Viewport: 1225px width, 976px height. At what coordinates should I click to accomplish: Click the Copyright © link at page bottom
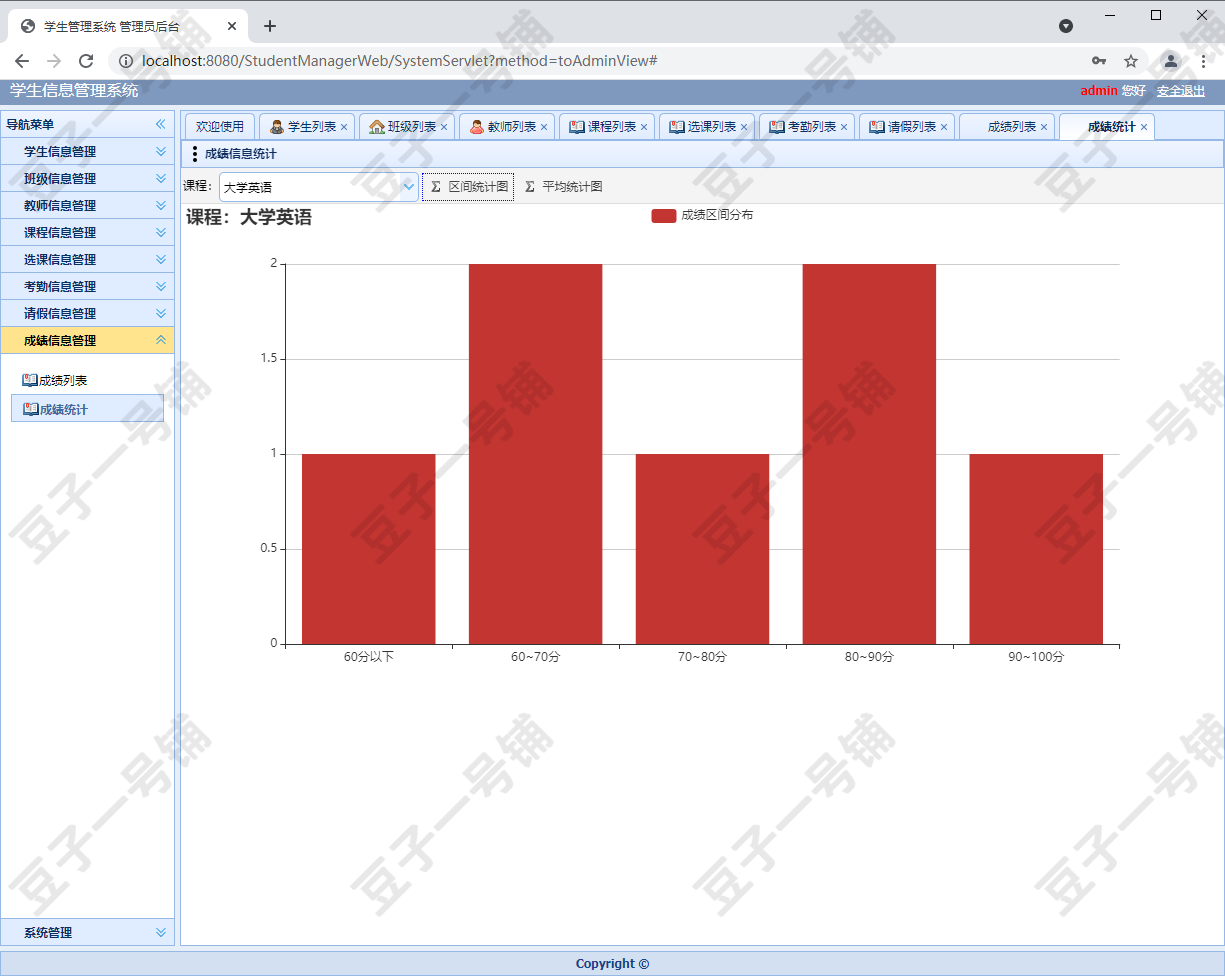pyautogui.click(x=611, y=963)
